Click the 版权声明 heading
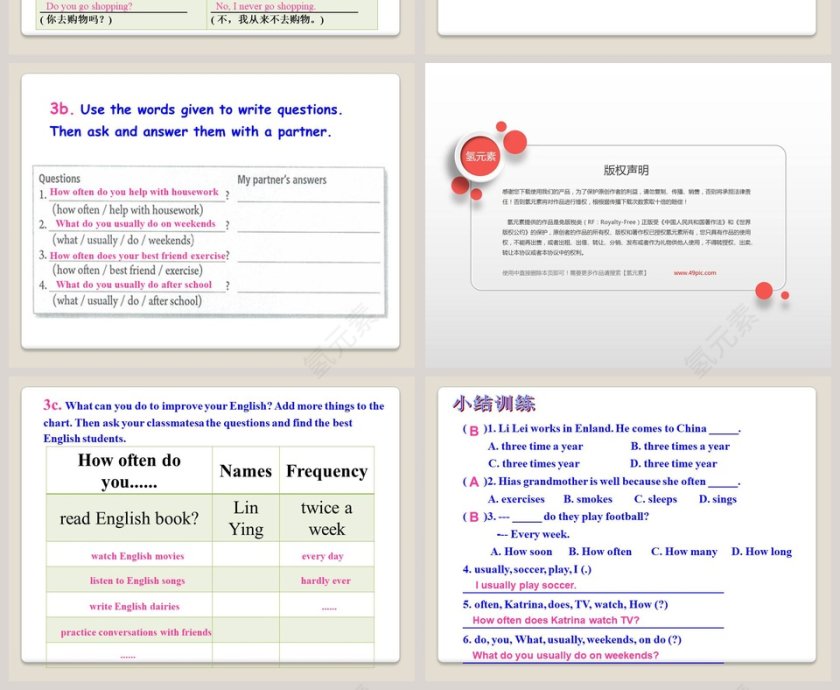This screenshot has width=840, height=690. point(628,170)
